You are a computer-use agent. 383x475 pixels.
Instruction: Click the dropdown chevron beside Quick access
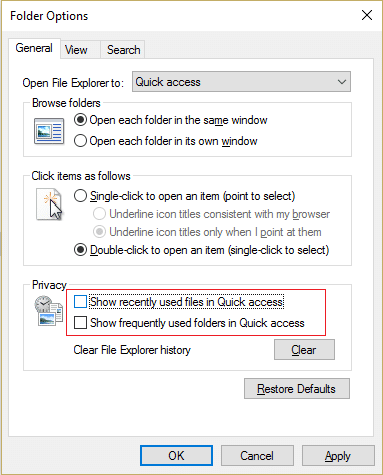point(342,82)
